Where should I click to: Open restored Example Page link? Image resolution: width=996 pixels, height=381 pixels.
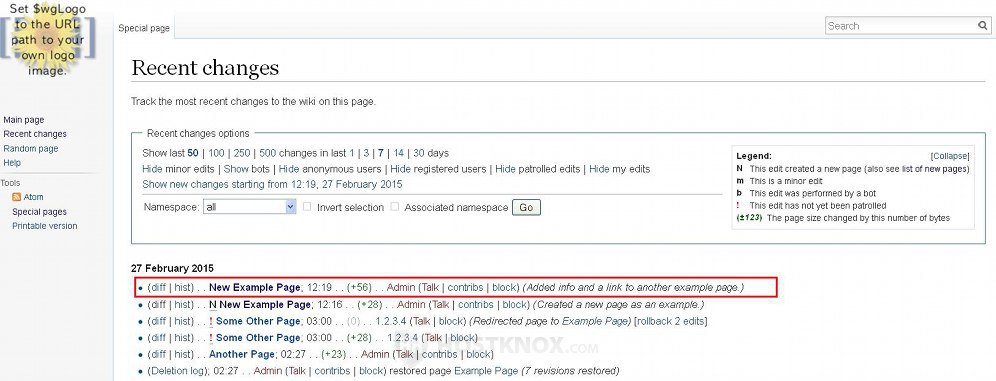coord(487,371)
